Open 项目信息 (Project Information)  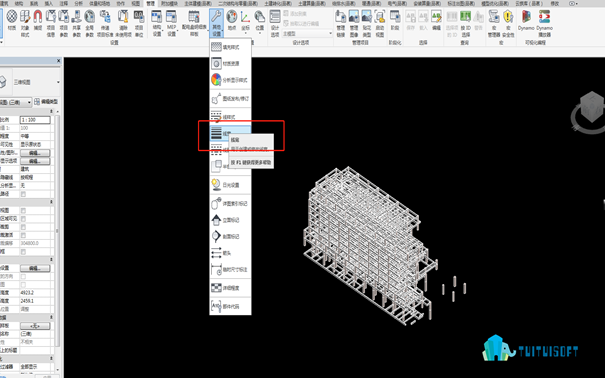pos(51,23)
